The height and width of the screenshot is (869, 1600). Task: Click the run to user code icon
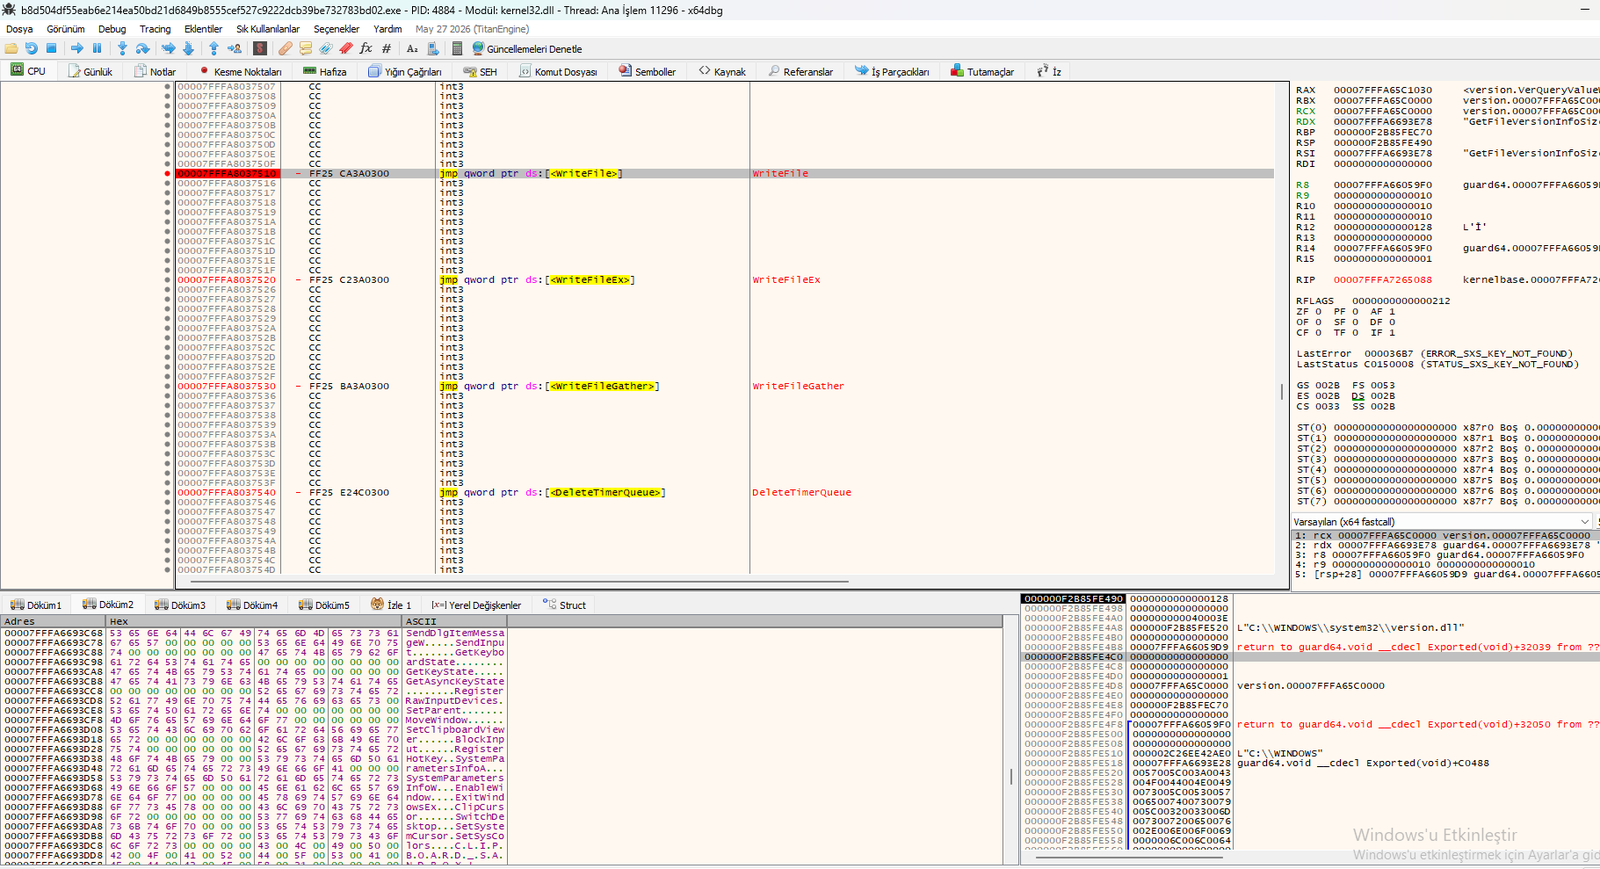coord(234,48)
